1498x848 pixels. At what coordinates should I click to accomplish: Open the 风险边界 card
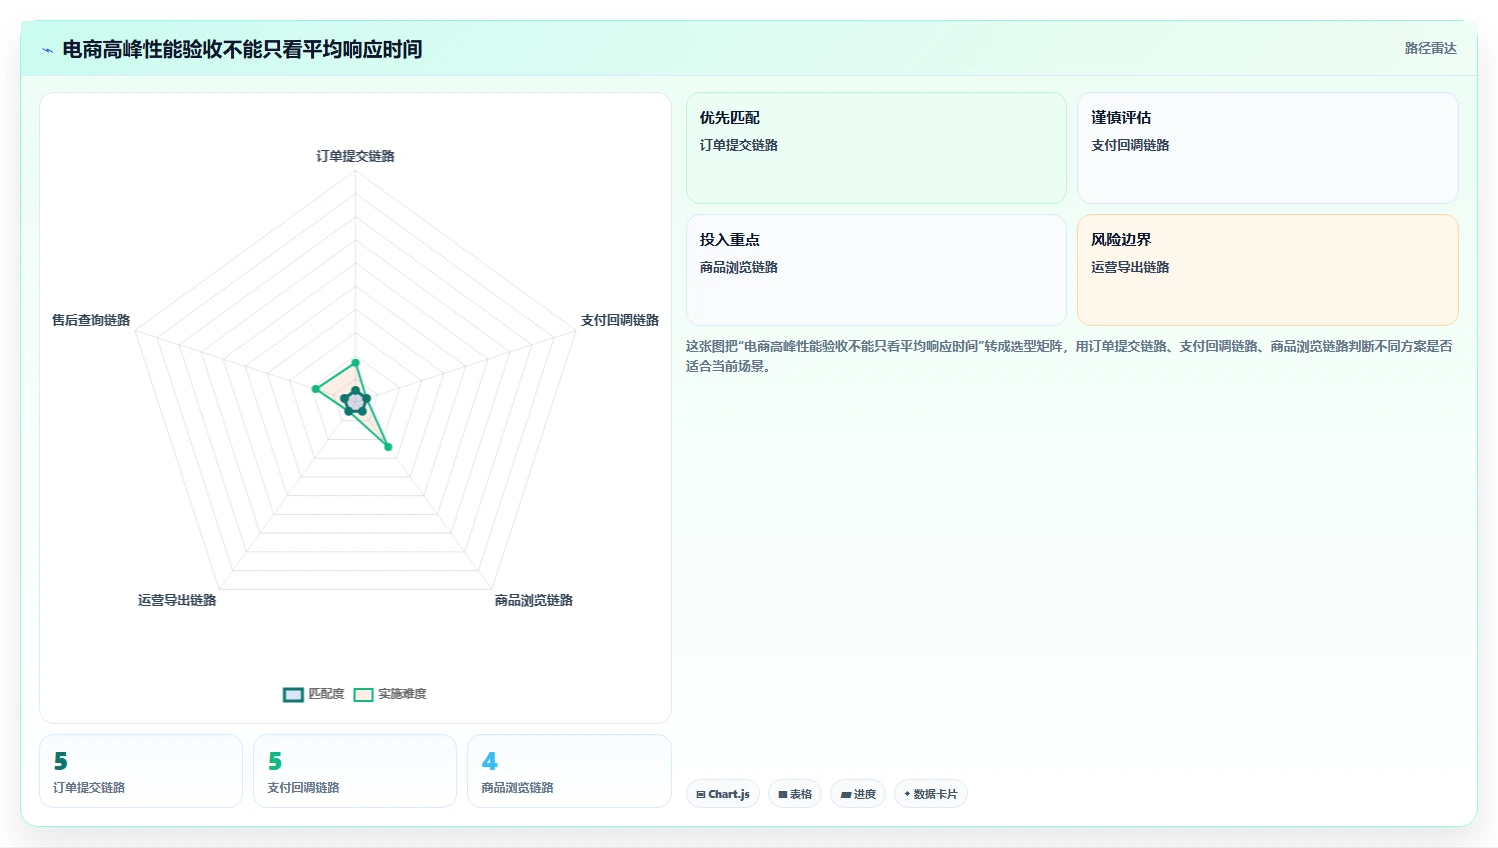tap(1268, 270)
